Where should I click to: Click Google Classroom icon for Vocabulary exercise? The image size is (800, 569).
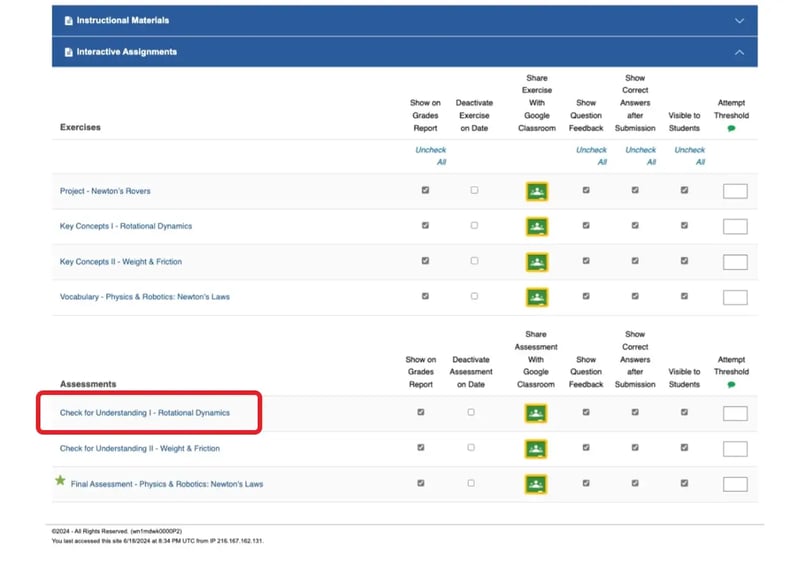(537, 298)
